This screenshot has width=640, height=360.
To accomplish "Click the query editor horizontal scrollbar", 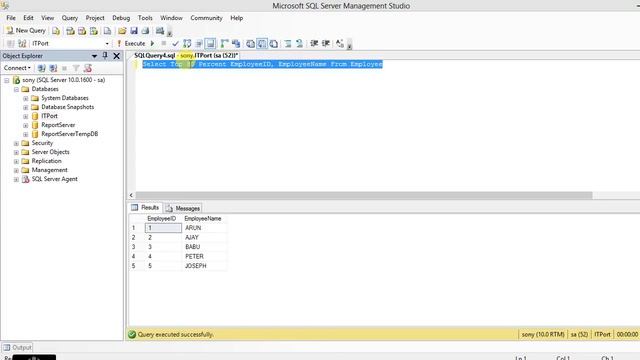I will (364, 195).
